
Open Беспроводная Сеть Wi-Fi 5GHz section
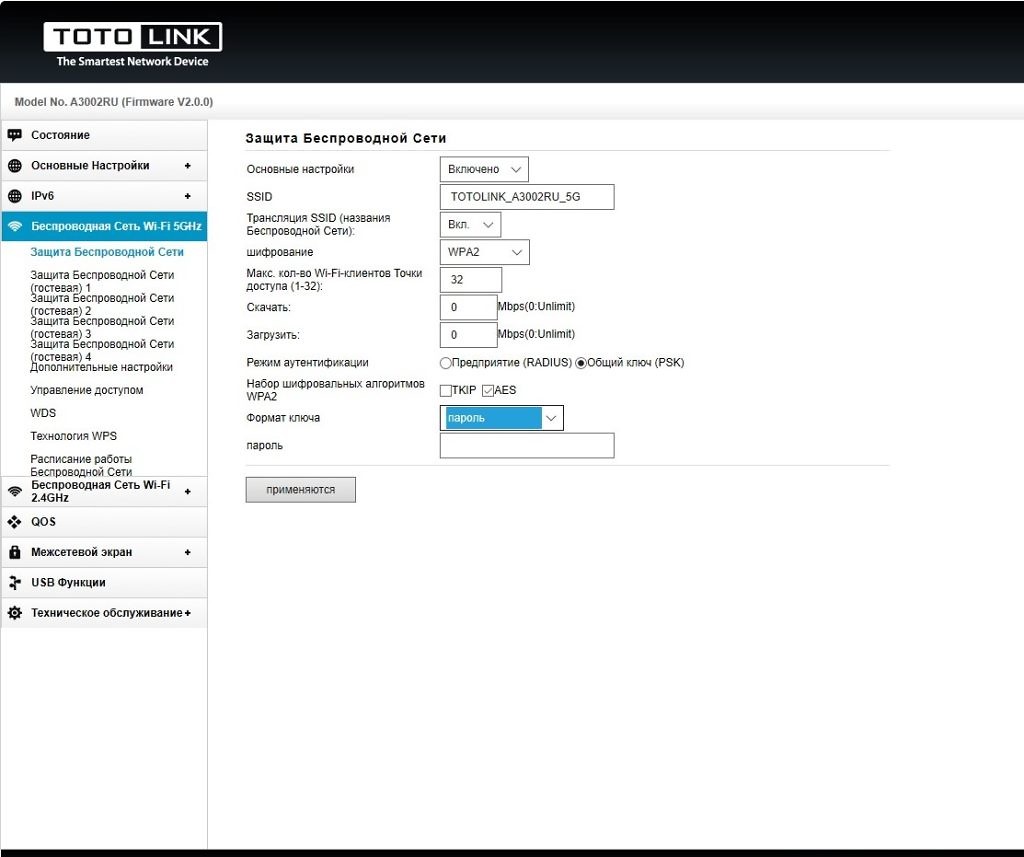point(104,227)
